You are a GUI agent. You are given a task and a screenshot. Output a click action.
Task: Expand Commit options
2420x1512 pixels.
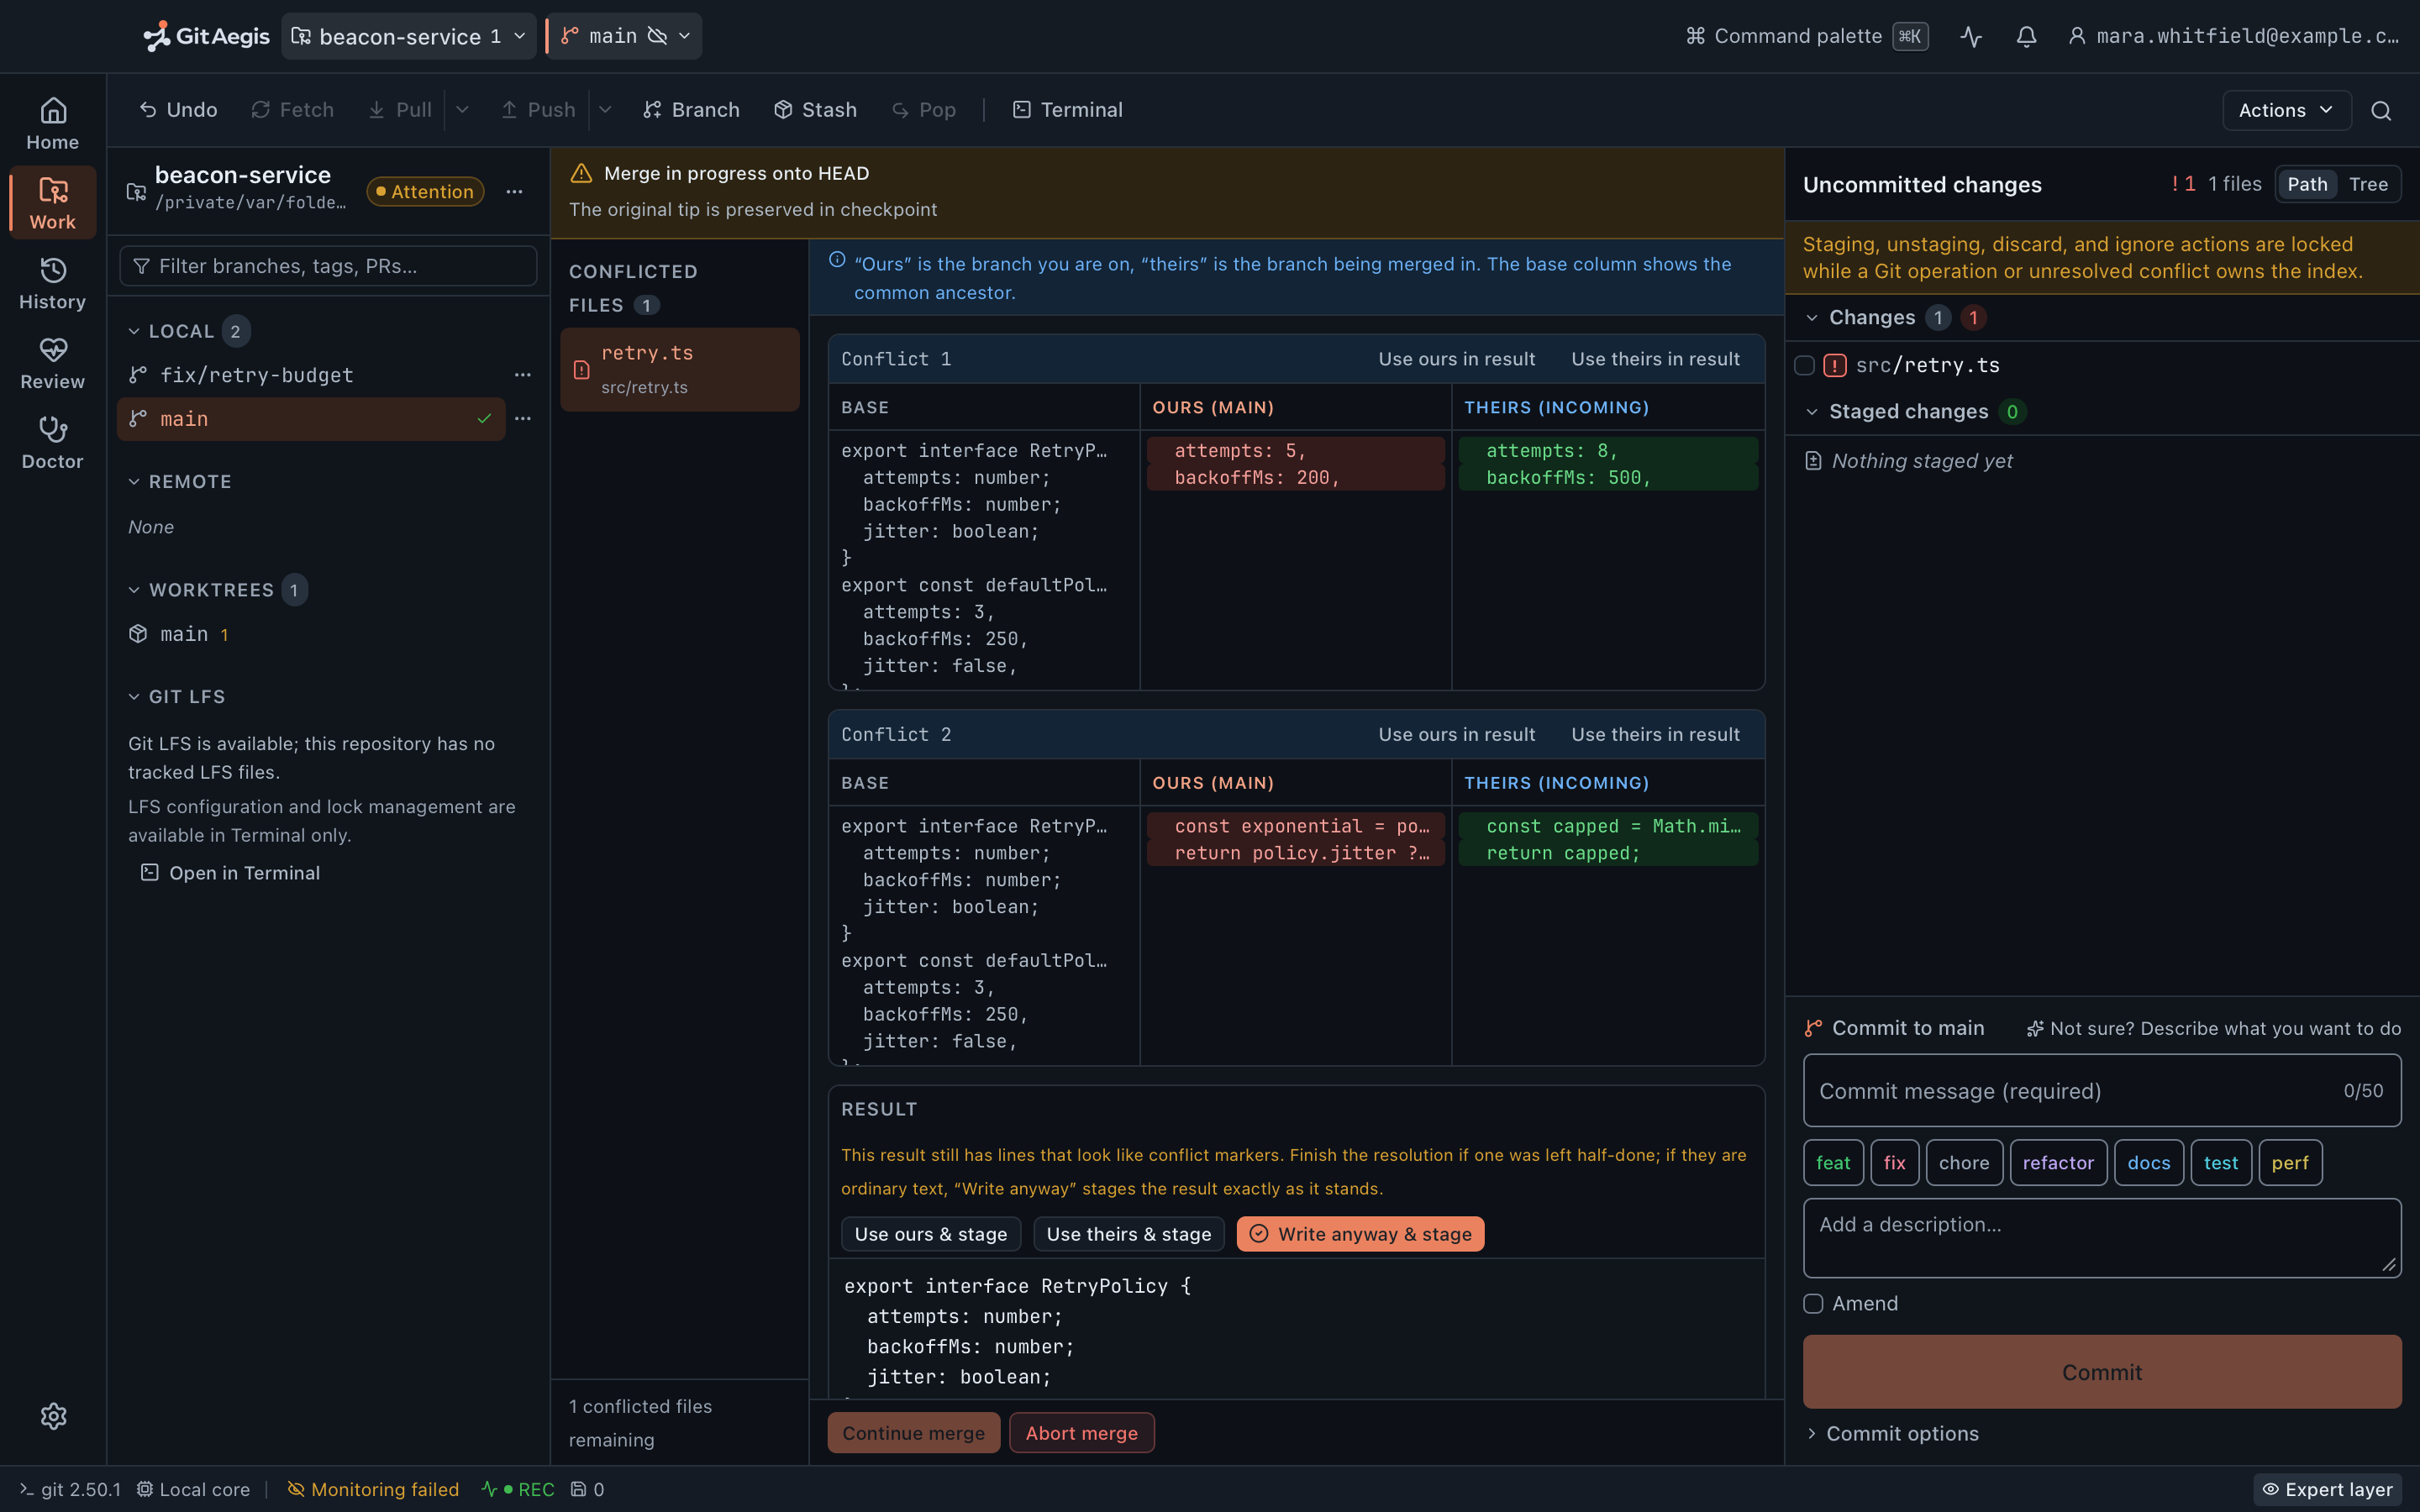pyautogui.click(x=1891, y=1433)
